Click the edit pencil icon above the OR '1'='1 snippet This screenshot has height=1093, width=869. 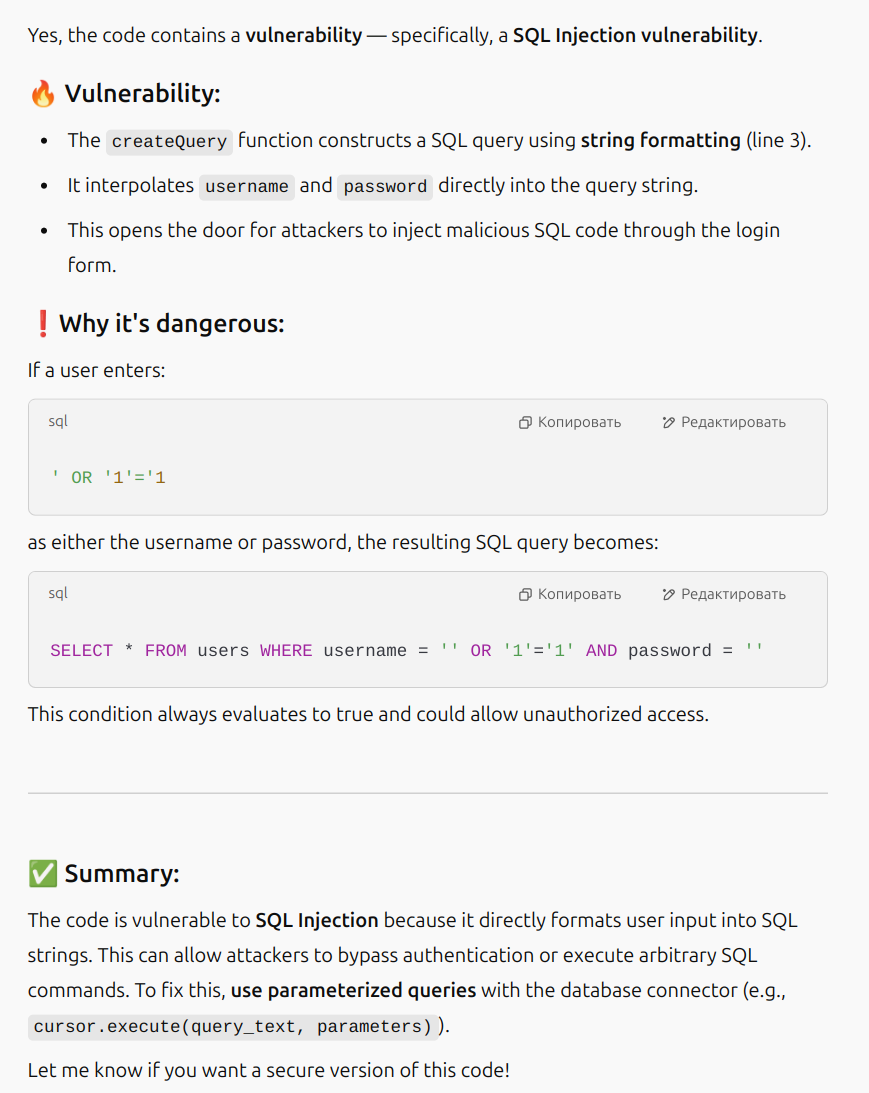(668, 423)
